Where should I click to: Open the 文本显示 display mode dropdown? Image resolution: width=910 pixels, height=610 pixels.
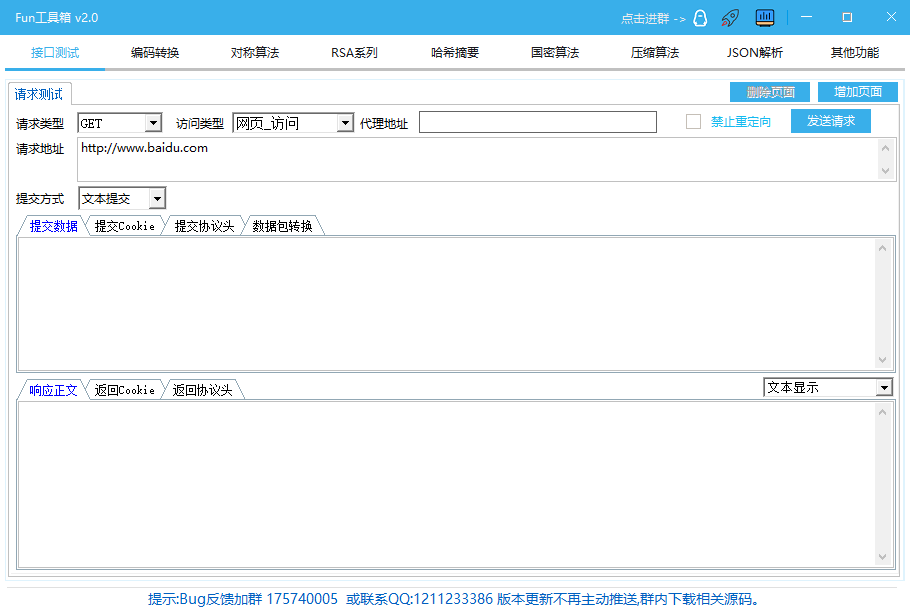click(x=883, y=387)
